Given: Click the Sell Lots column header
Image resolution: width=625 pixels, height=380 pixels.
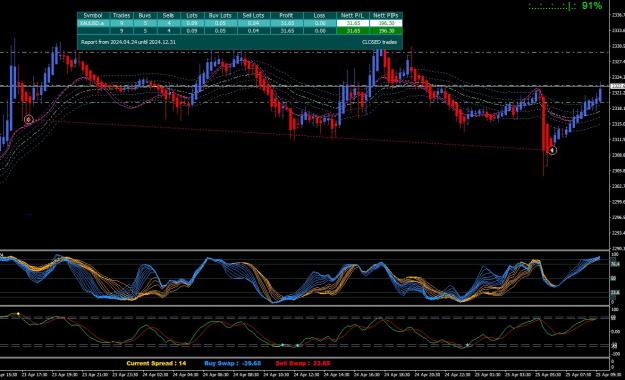Looking at the screenshot, I should point(253,16).
